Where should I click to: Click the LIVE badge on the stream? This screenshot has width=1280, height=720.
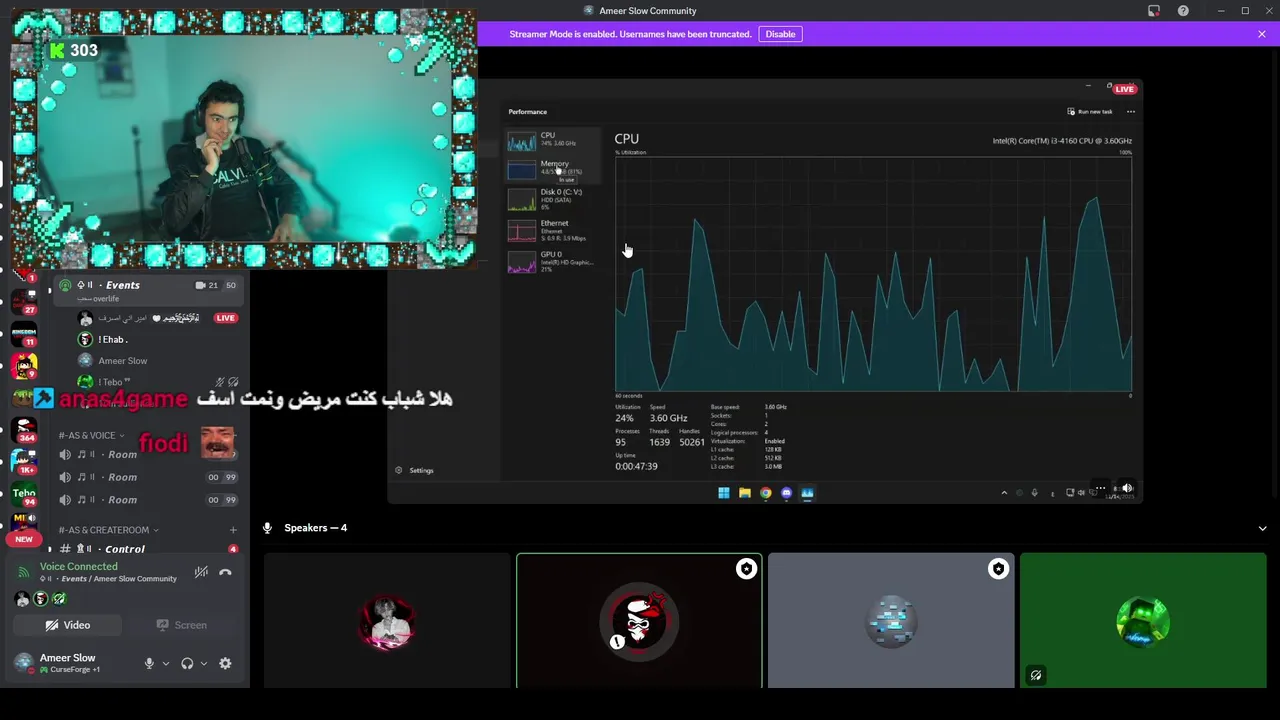[x=1125, y=89]
